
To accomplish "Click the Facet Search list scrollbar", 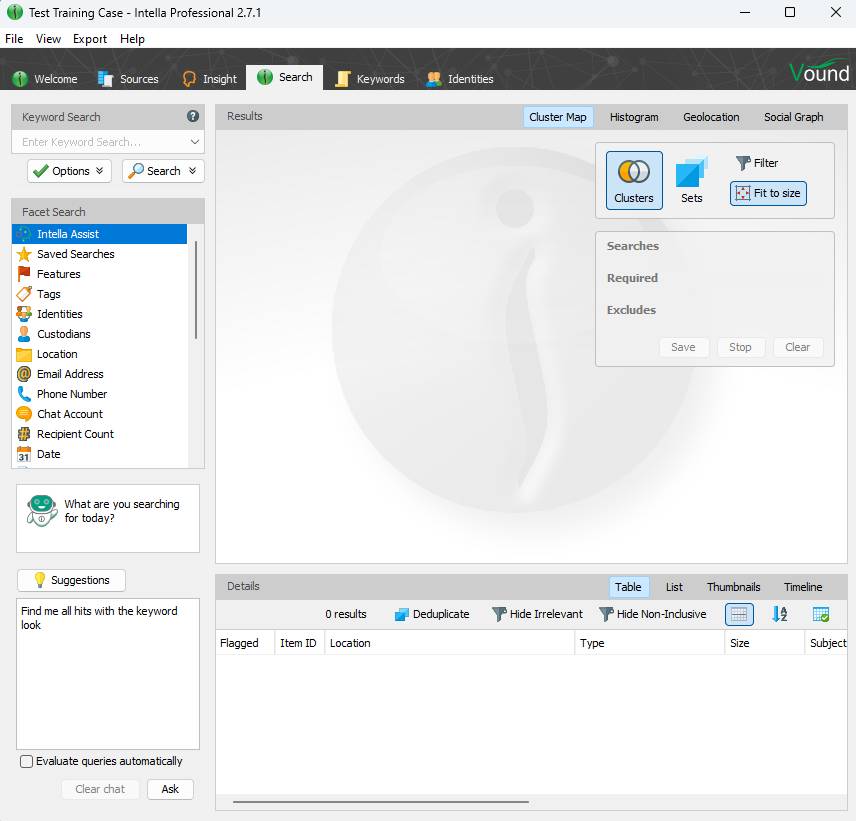I will click(196, 289).
